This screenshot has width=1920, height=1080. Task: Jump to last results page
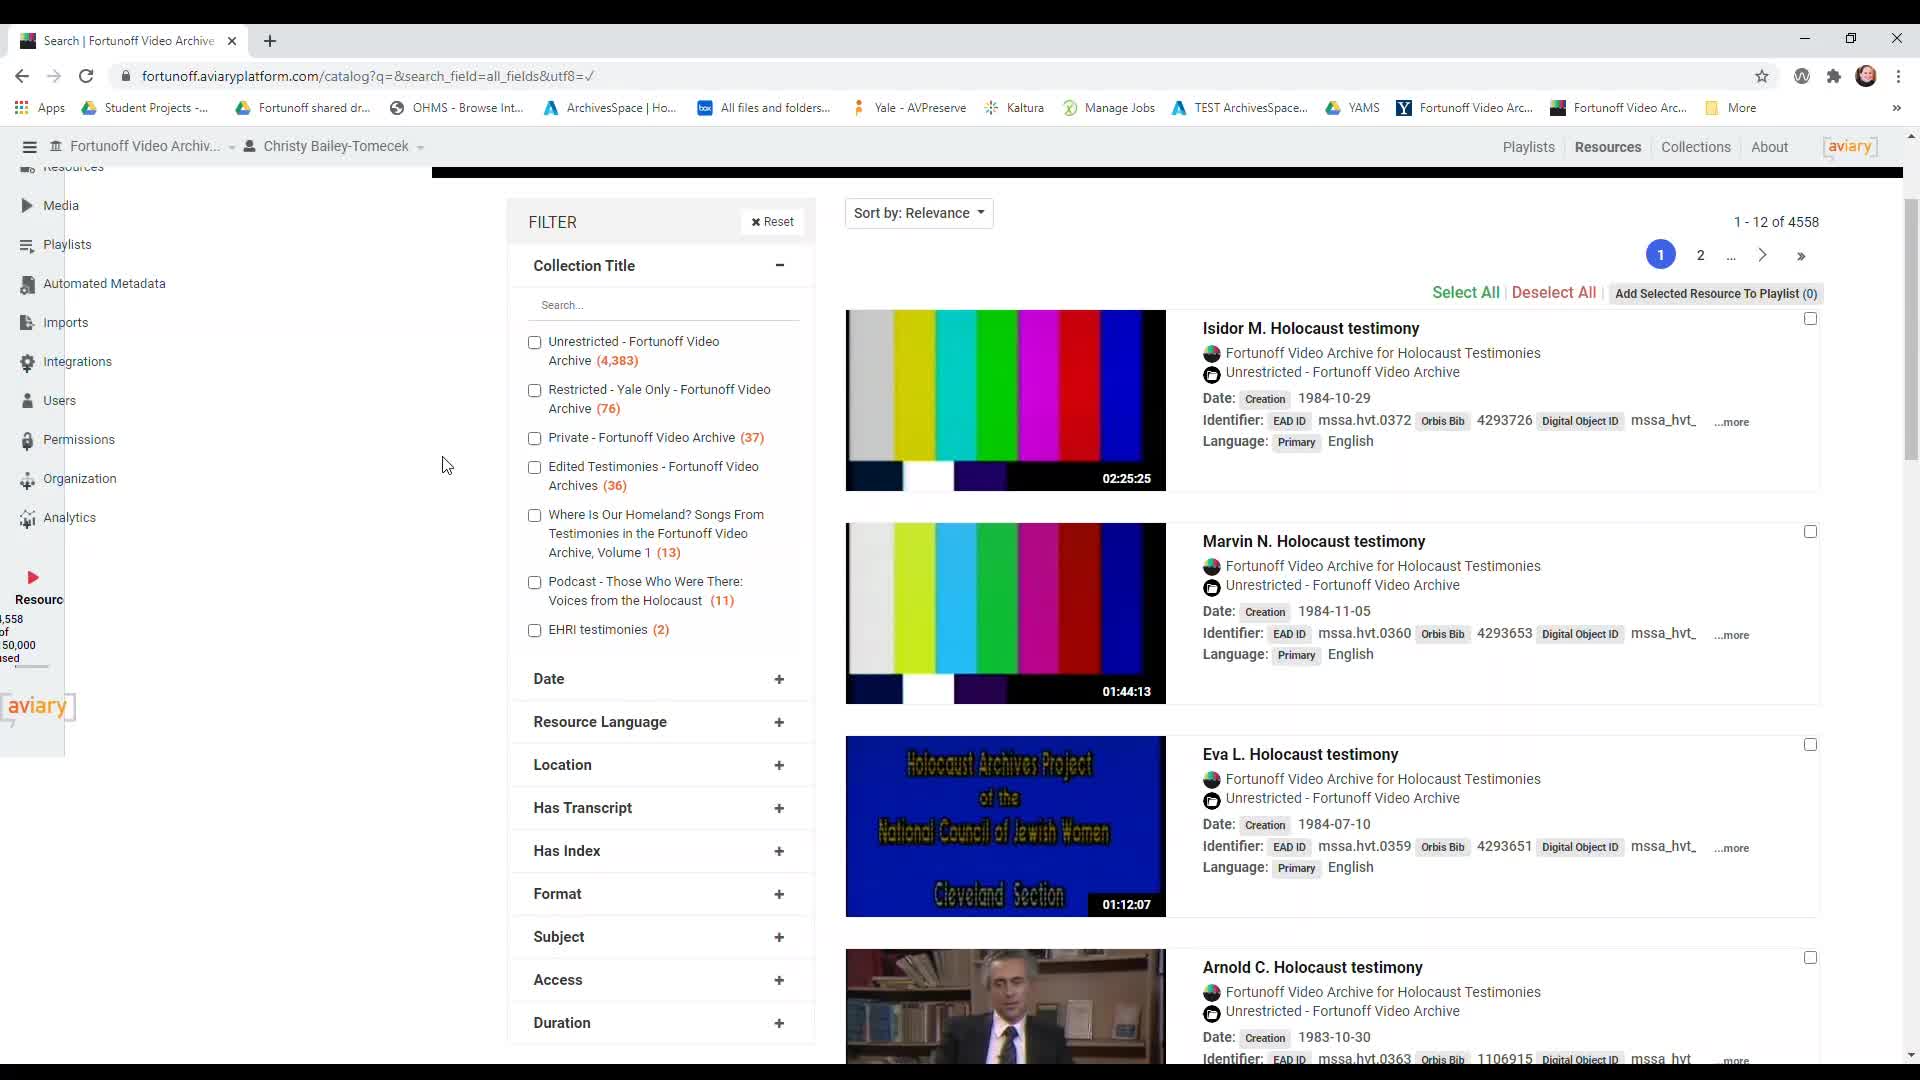(x=1801, y=256)
